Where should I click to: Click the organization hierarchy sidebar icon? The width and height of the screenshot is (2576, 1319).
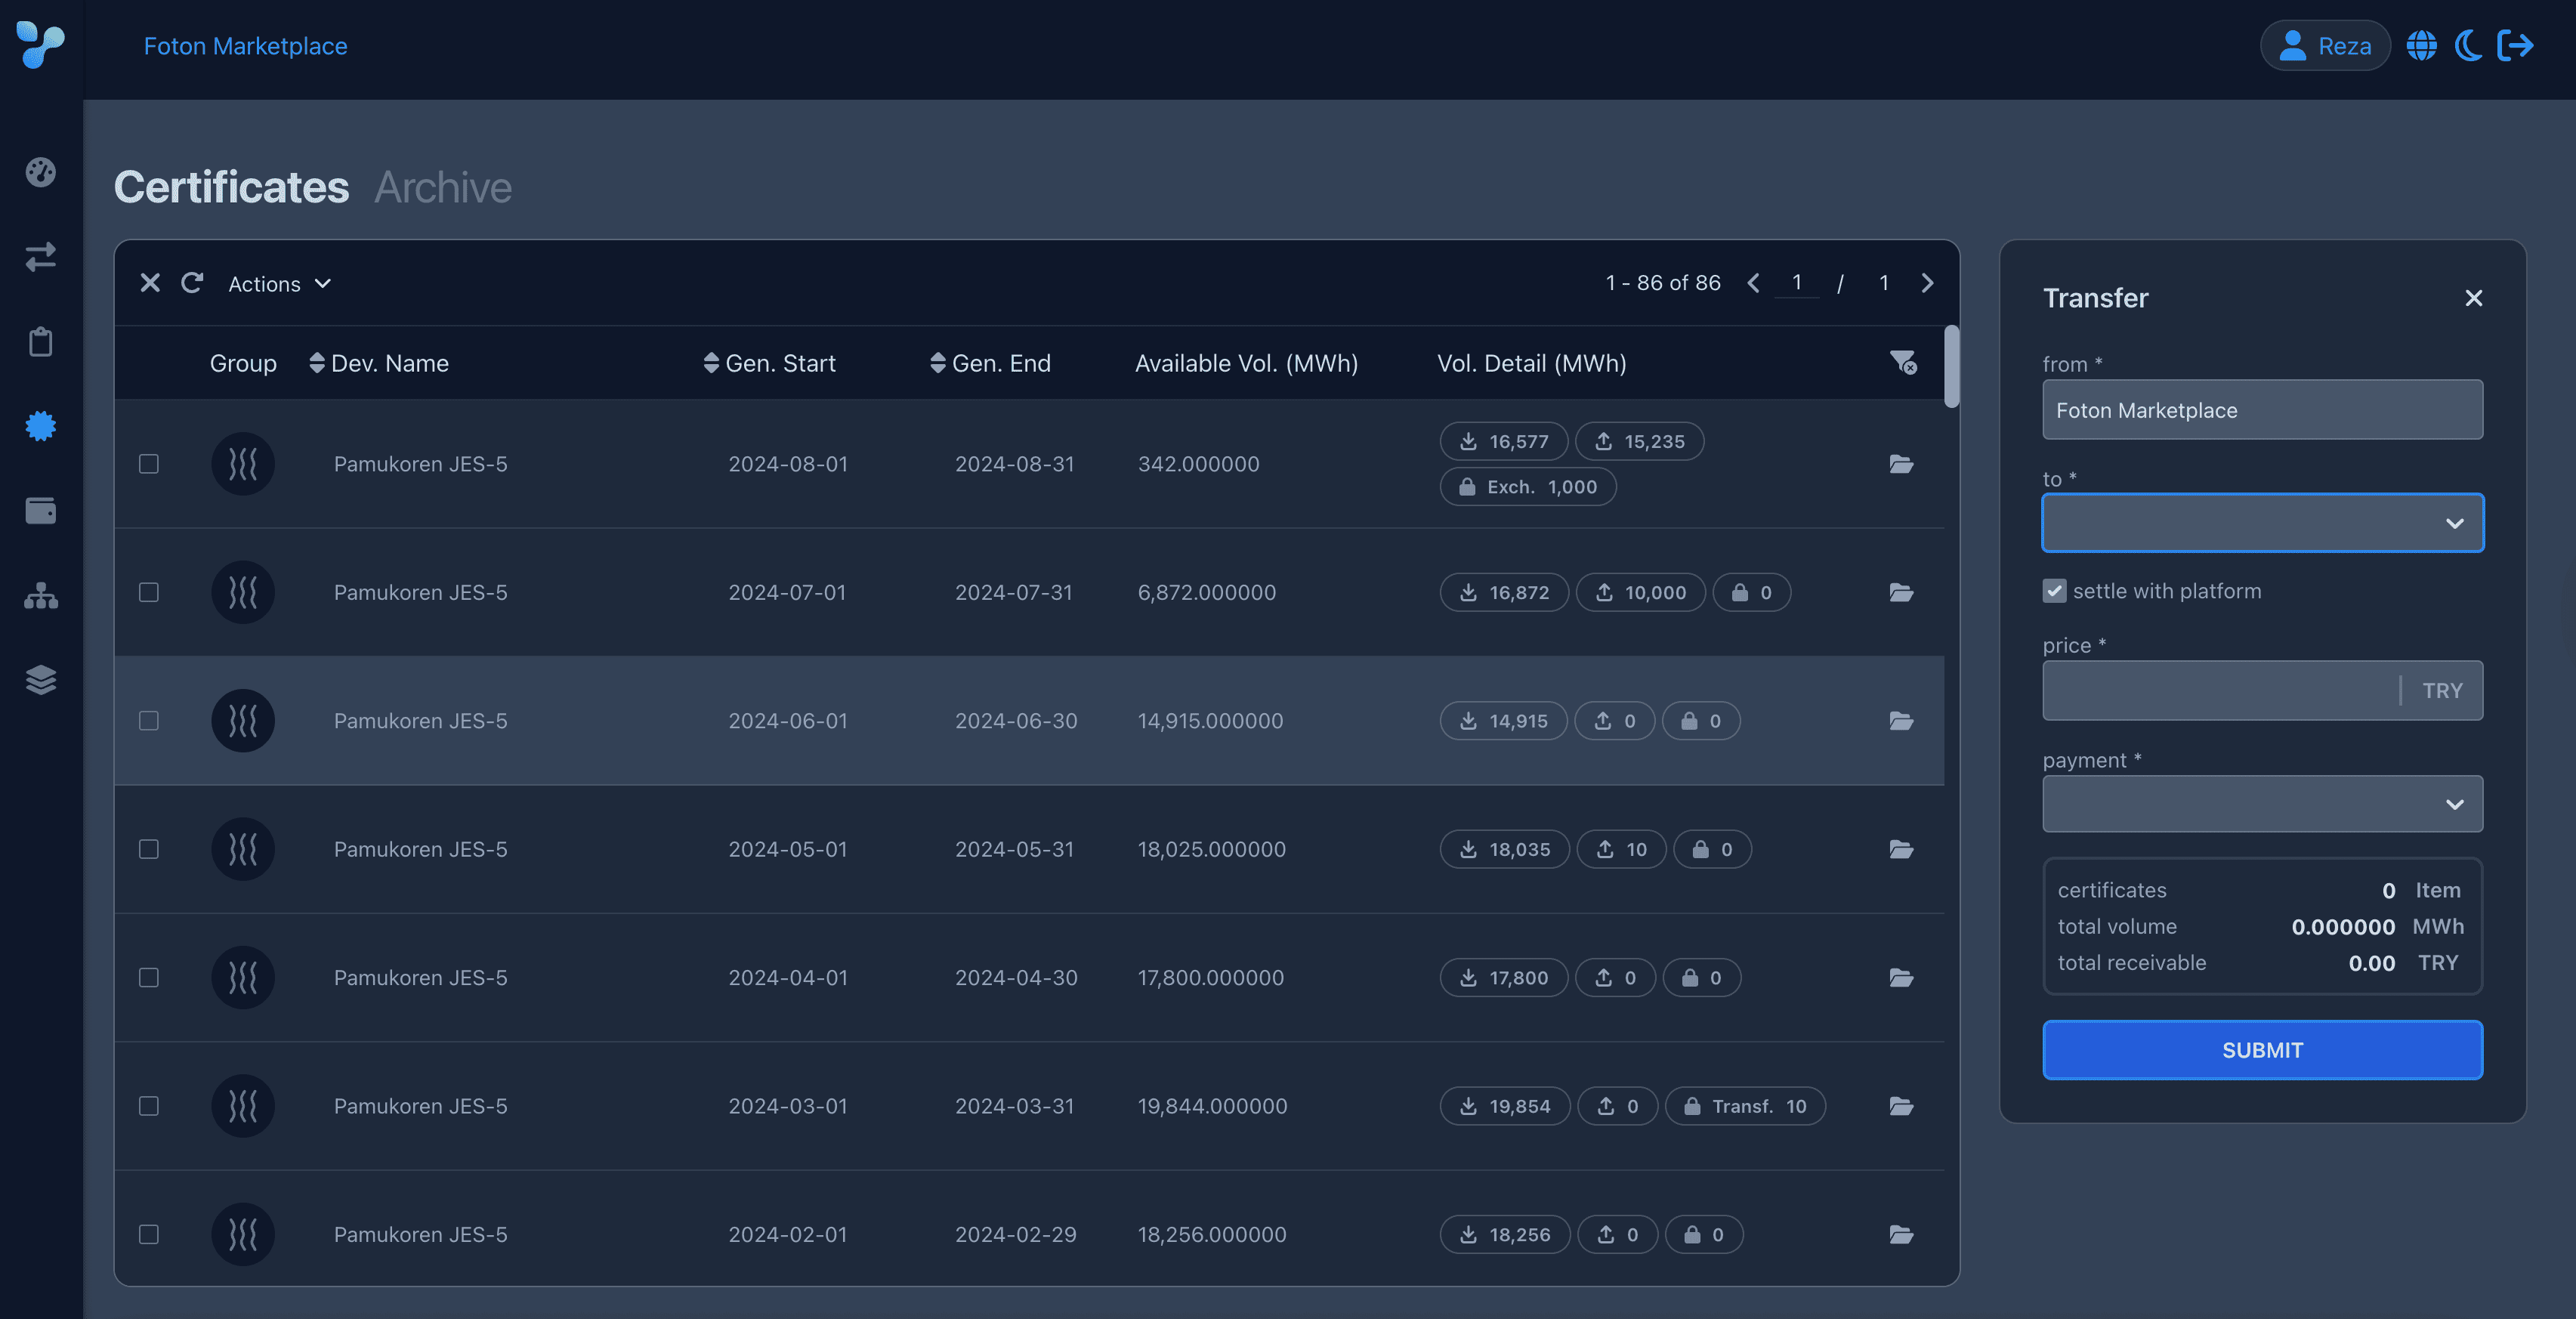(41, 596)
